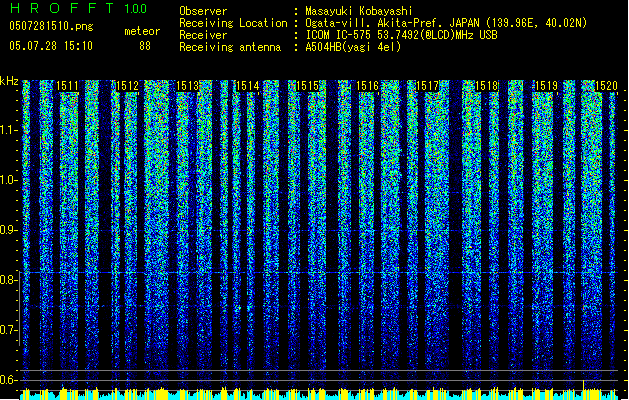Click the 1518 time marker
Screen dimensions: 629x400
click(x=487, y=86)
